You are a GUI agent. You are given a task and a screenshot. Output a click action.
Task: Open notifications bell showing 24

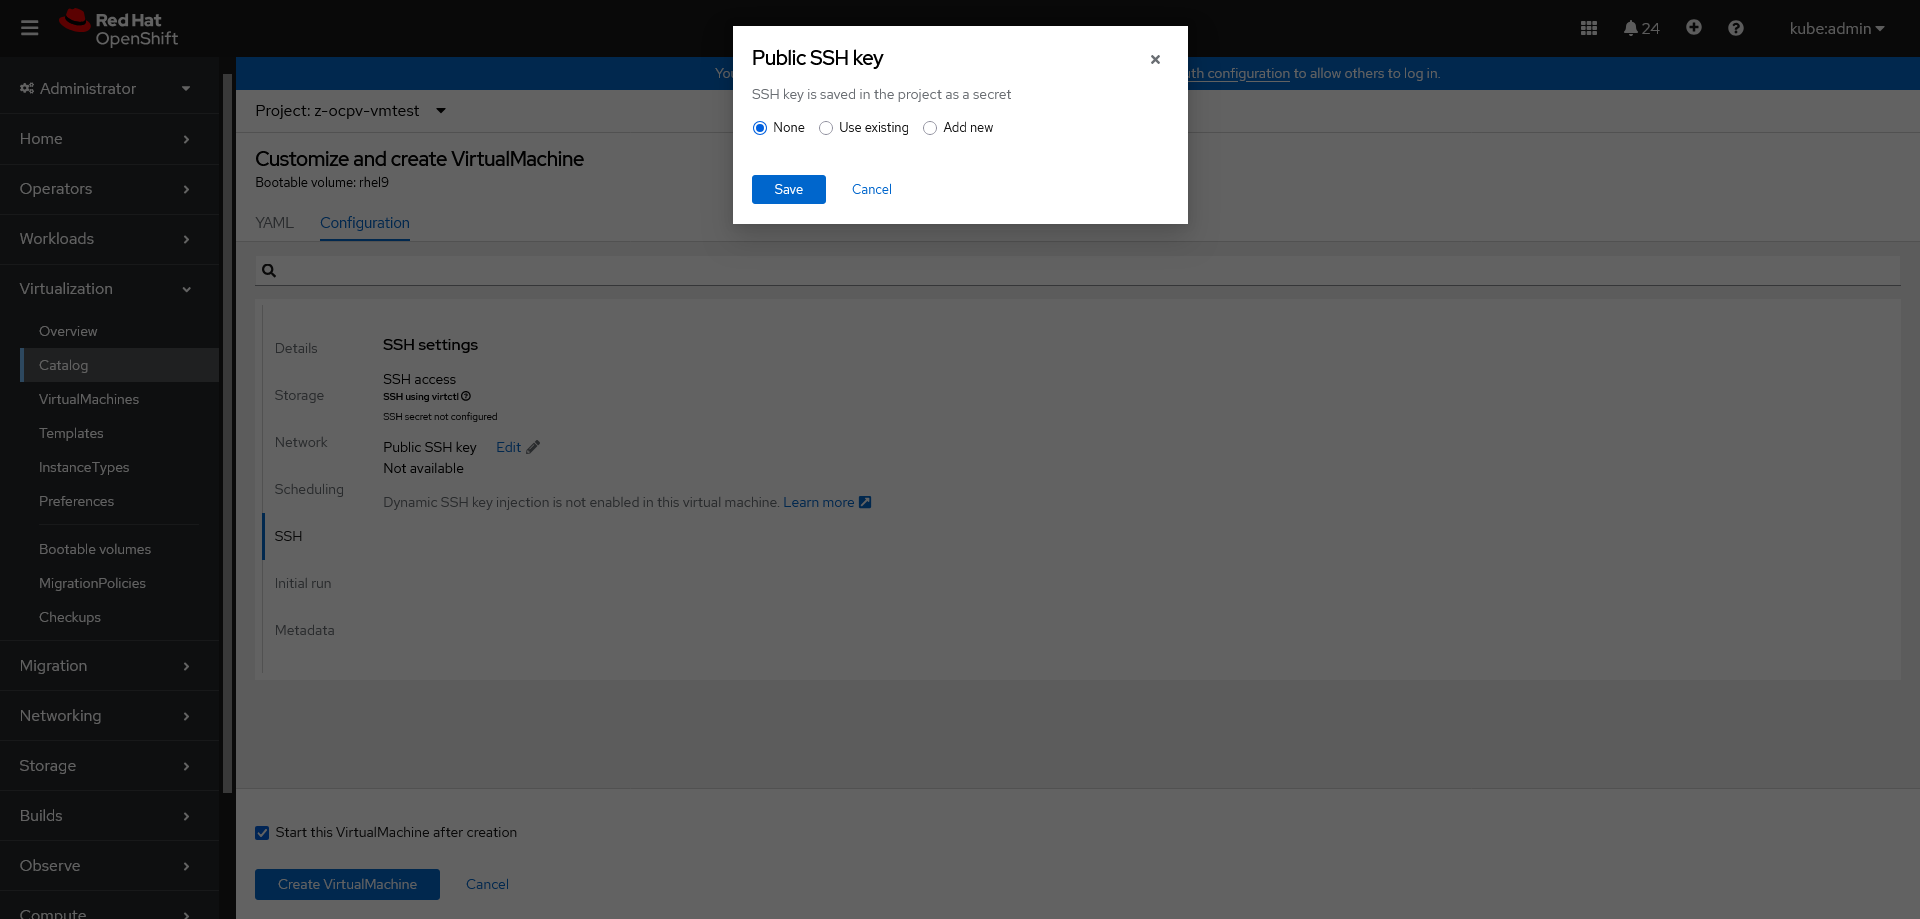(x=1641, y=28)
